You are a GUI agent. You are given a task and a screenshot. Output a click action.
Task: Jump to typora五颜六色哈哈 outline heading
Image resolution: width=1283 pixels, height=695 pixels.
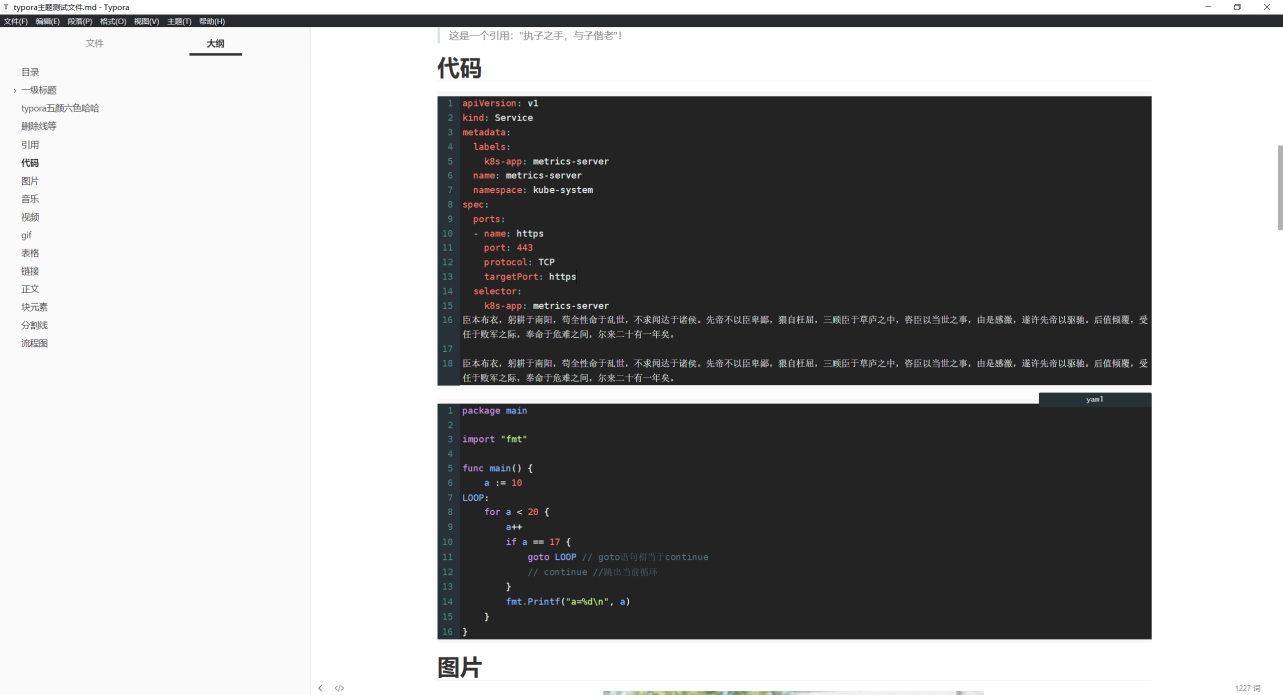(x=60, y=108)
